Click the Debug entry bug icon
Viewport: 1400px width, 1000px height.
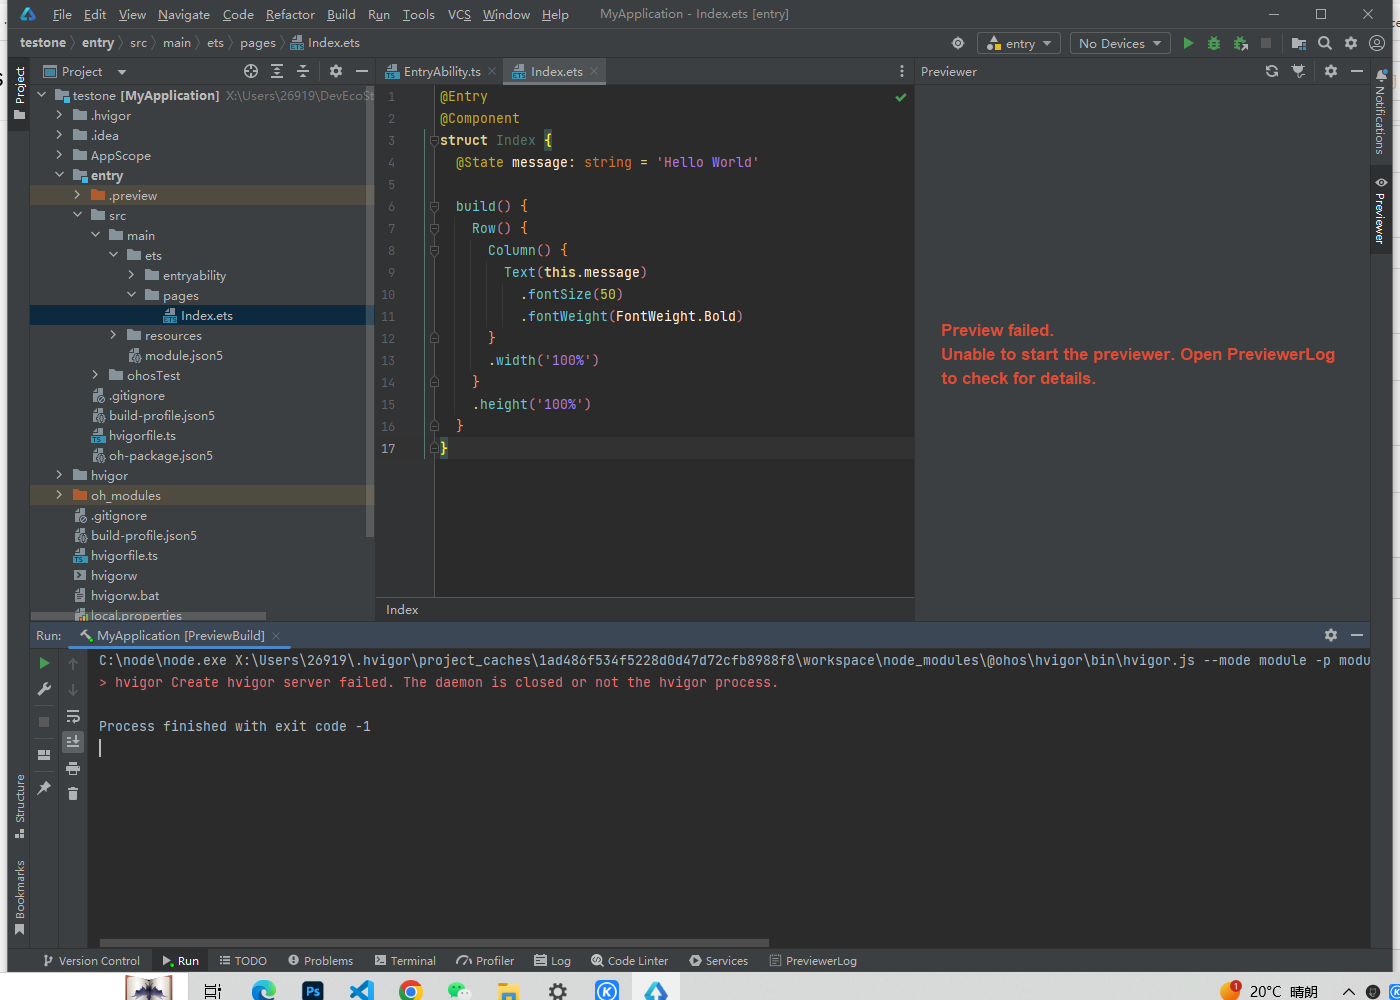[1214, 43]
